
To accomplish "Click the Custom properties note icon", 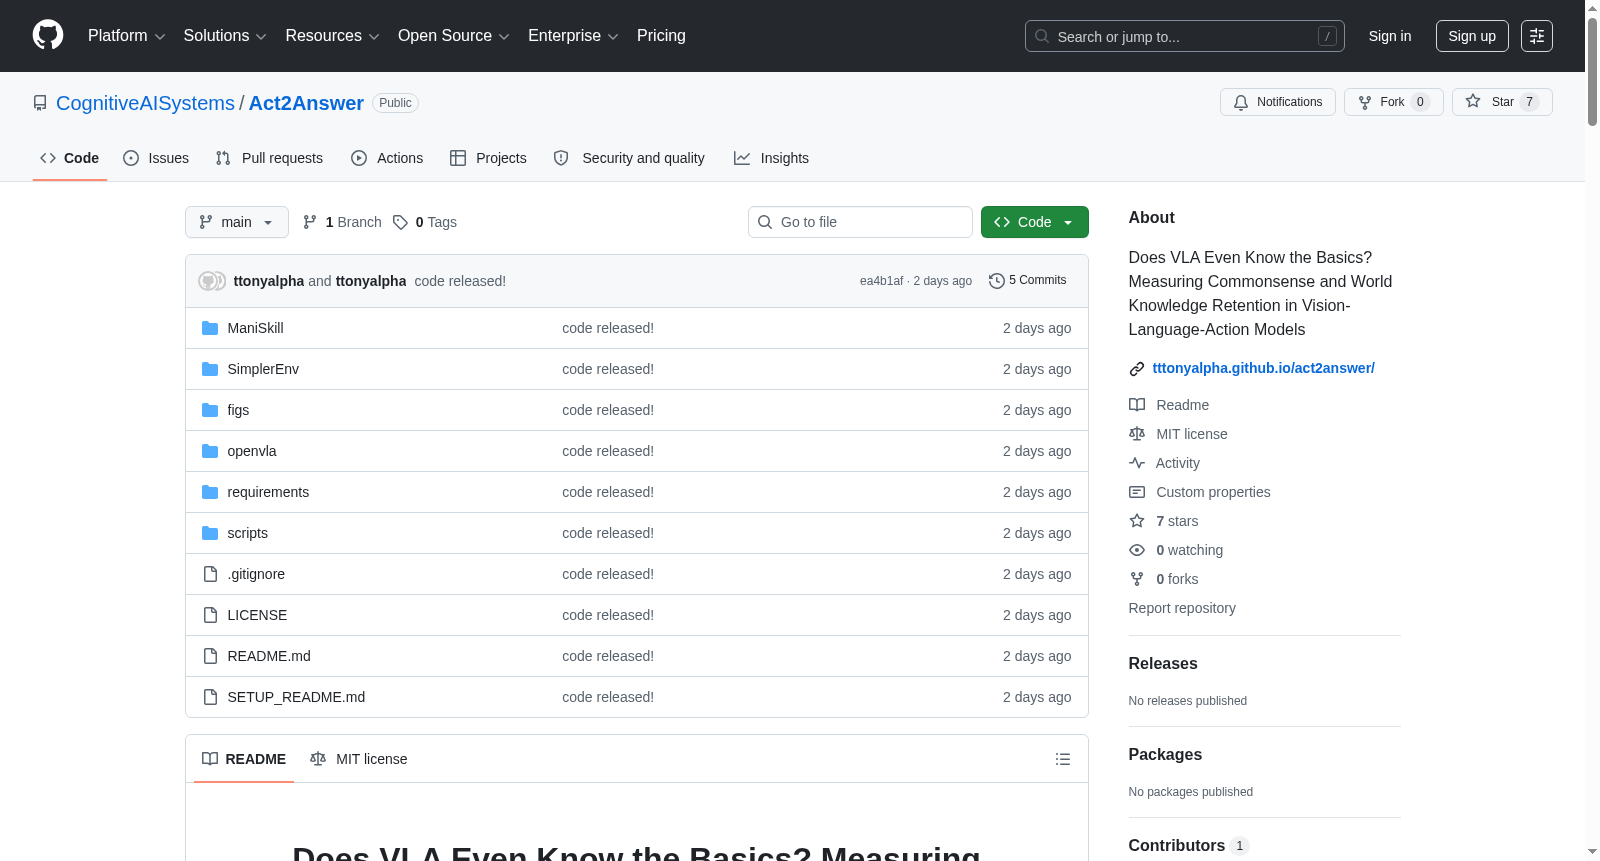I will coord(1137,492).
